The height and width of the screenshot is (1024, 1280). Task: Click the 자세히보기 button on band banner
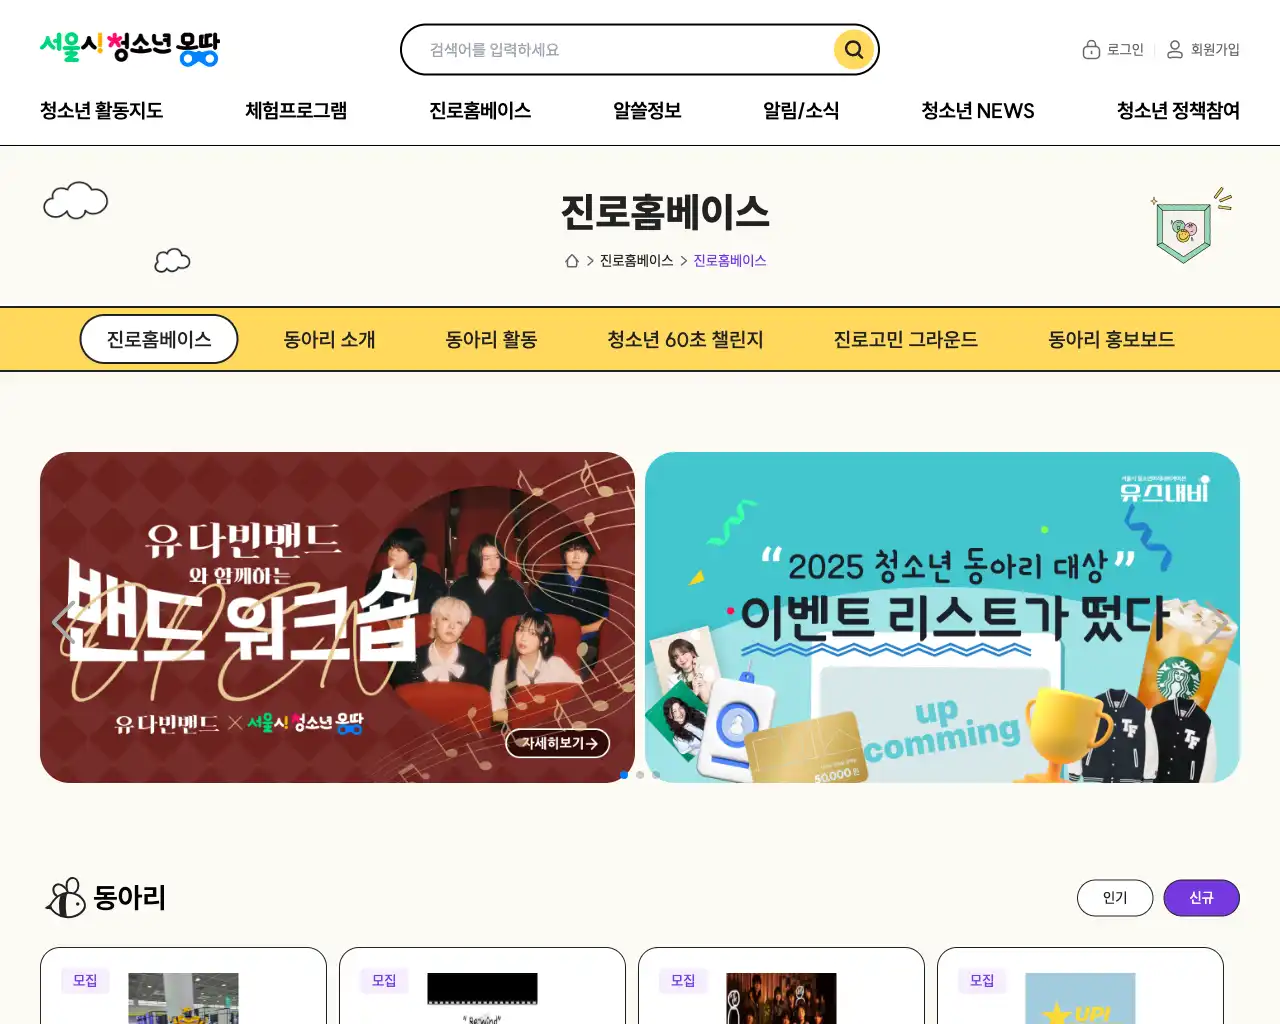click(x=558, y=743)
